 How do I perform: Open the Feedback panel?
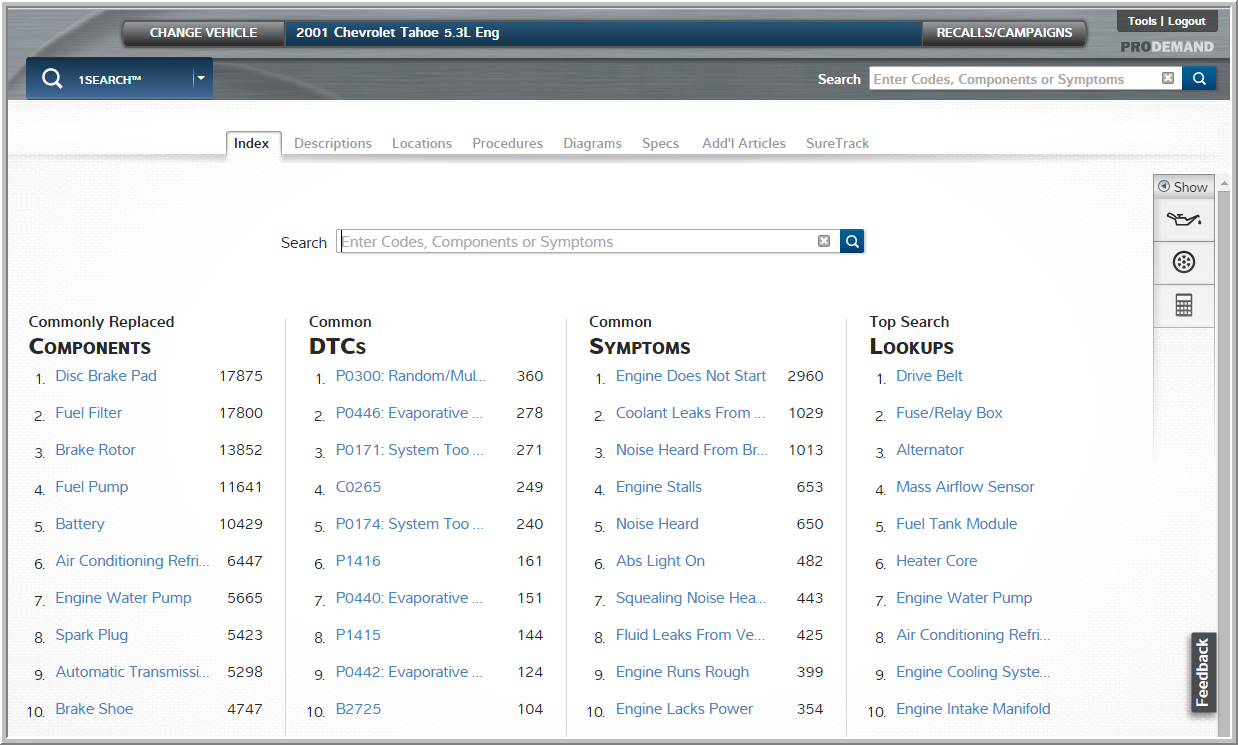pyautogui.click(x=1203, y=672)
